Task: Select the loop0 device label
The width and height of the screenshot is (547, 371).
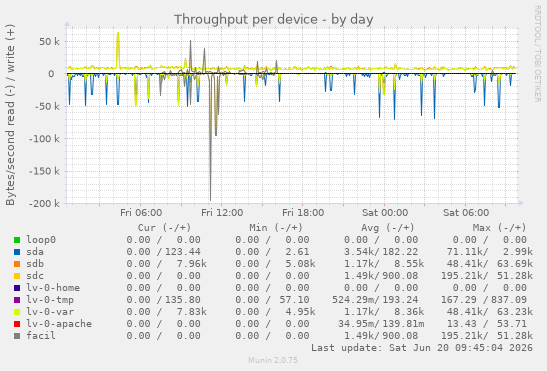Action: click(x=41, y=240)
